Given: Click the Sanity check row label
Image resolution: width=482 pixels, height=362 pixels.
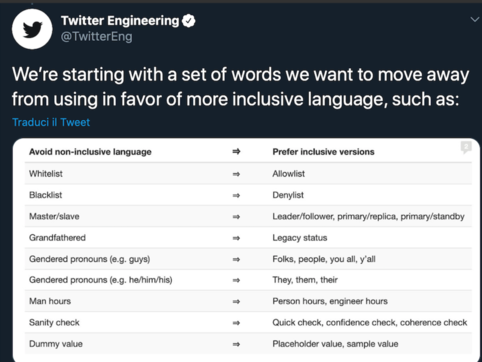Looking at the screenshot, I should coord(54,323).
